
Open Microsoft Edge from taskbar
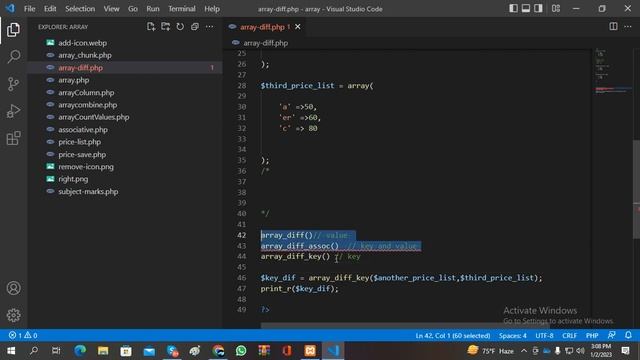point(80,351)
